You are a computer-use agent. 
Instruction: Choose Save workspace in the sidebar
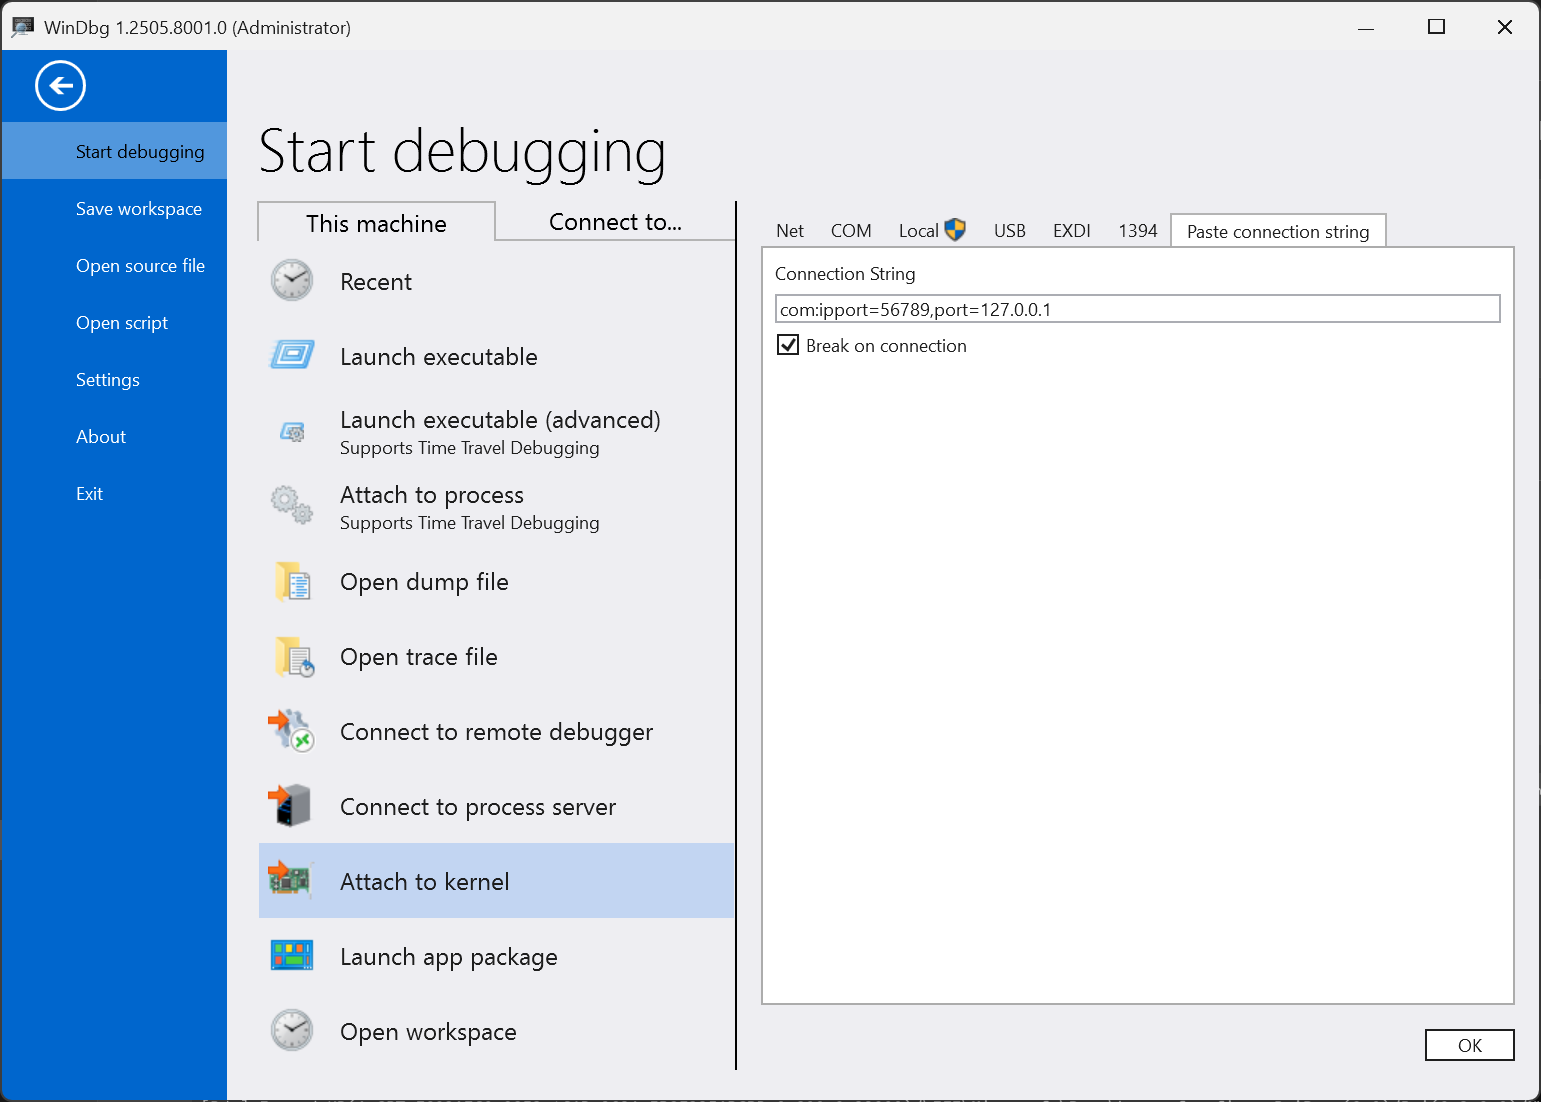[x=114, y=208]
